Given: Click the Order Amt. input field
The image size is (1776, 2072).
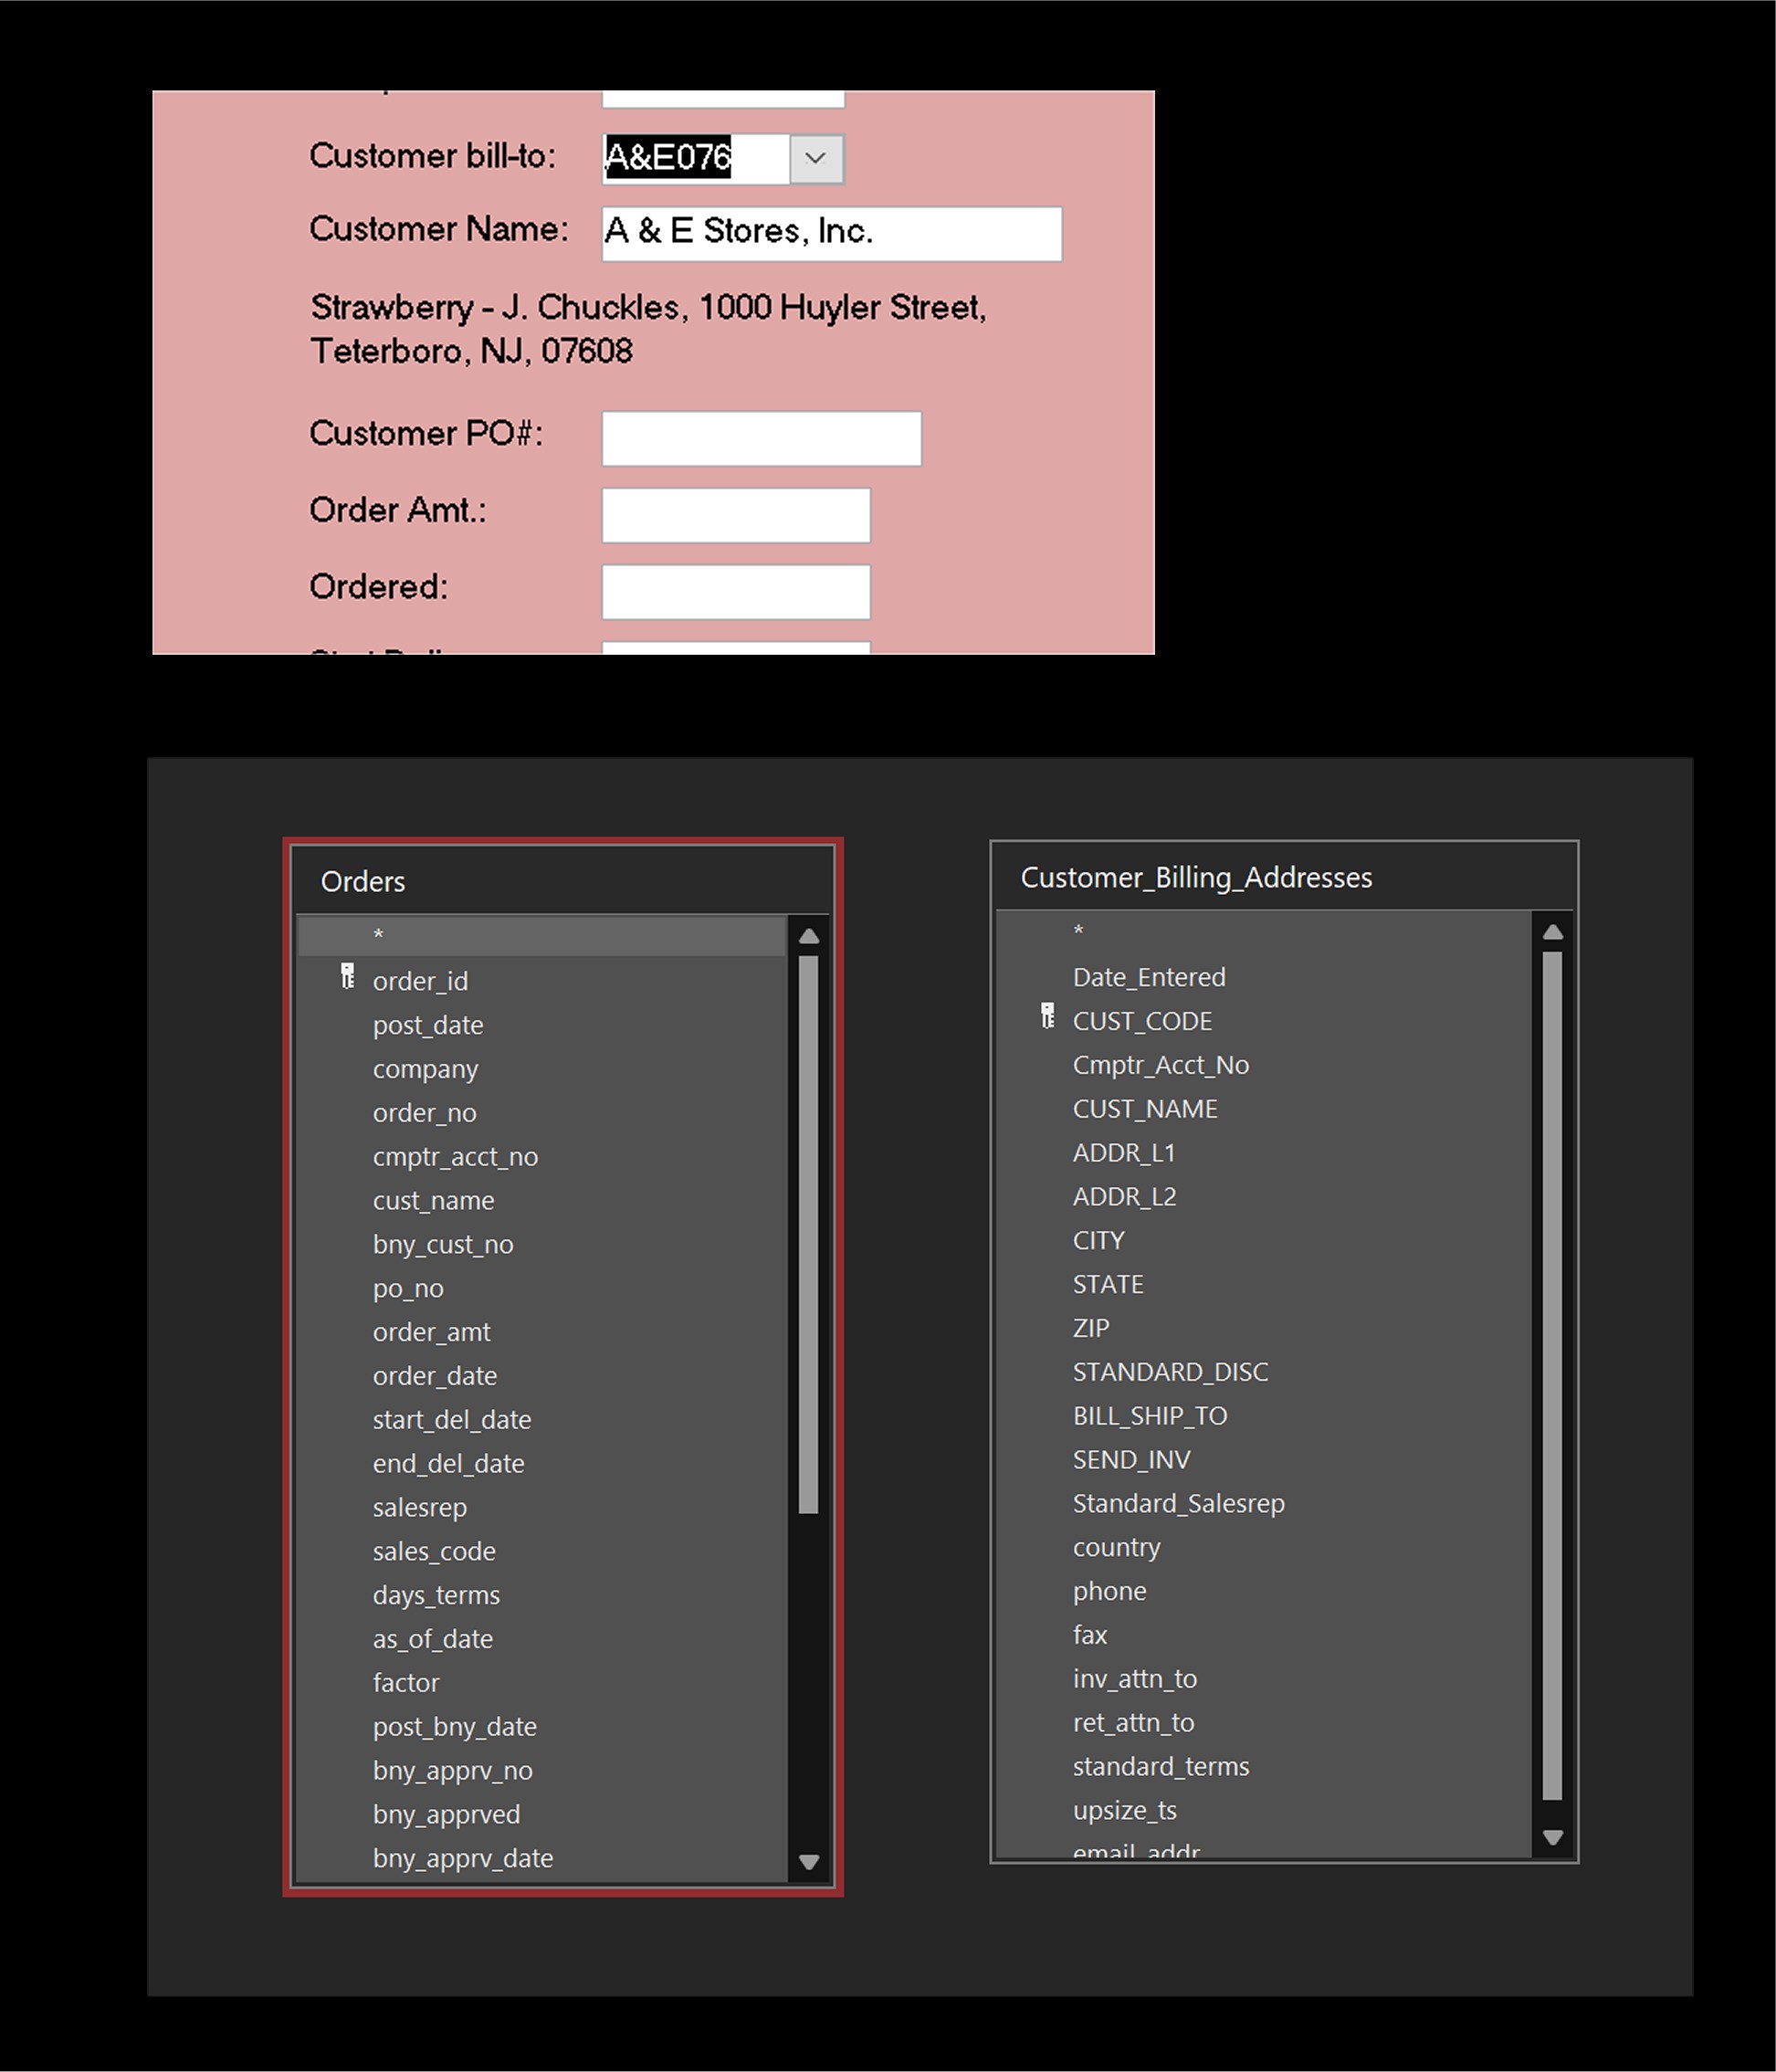Looking at the screenshot, I should pos(736,515).
